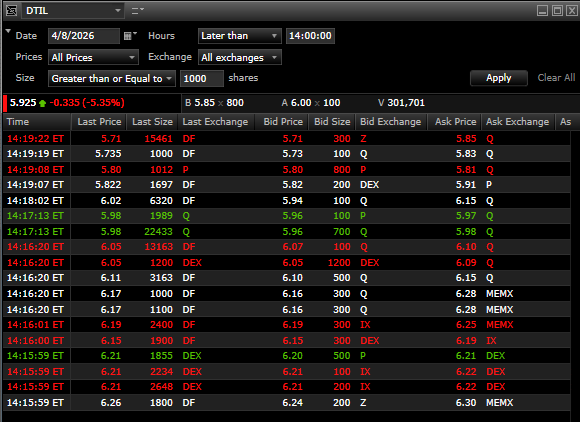Sort by the Bid Size column header
This screenshot has height=422, width=580.
point(332,122)
